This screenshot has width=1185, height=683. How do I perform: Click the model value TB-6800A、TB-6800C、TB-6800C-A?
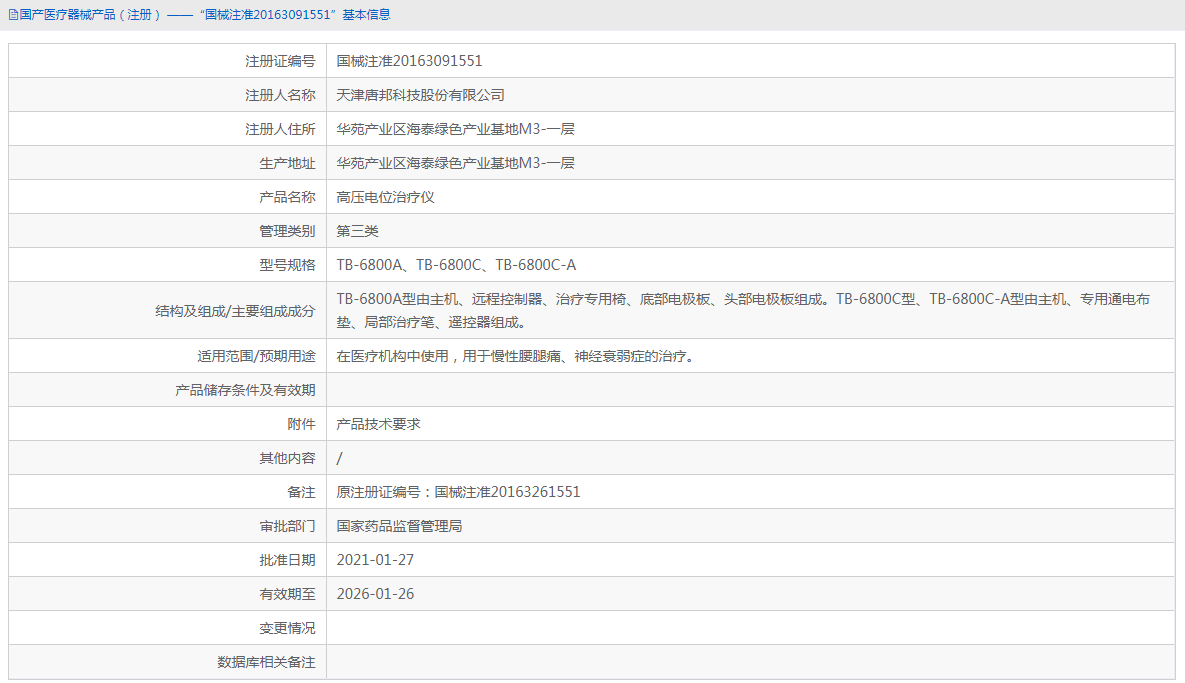coord(456,265)
